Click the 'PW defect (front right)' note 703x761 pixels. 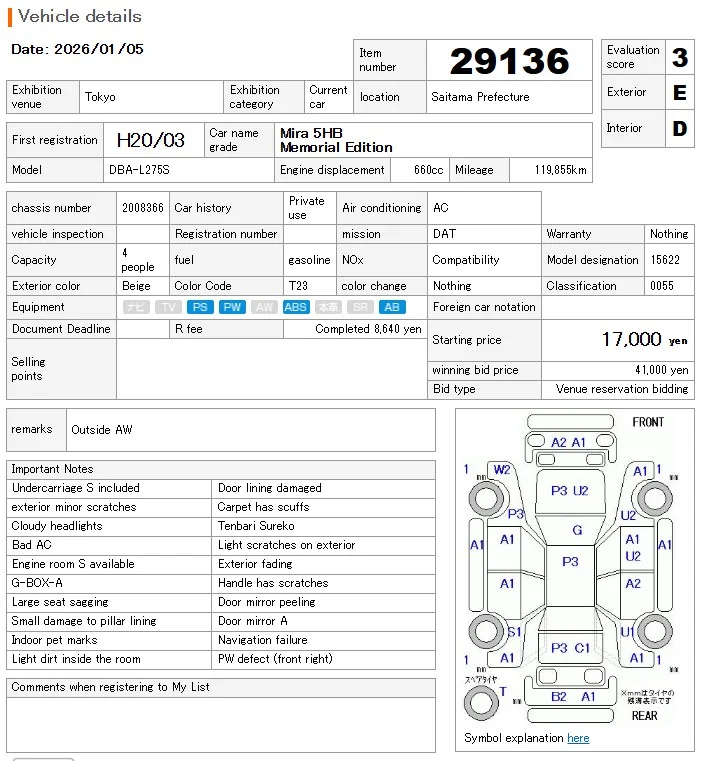(x=275, y=659)
